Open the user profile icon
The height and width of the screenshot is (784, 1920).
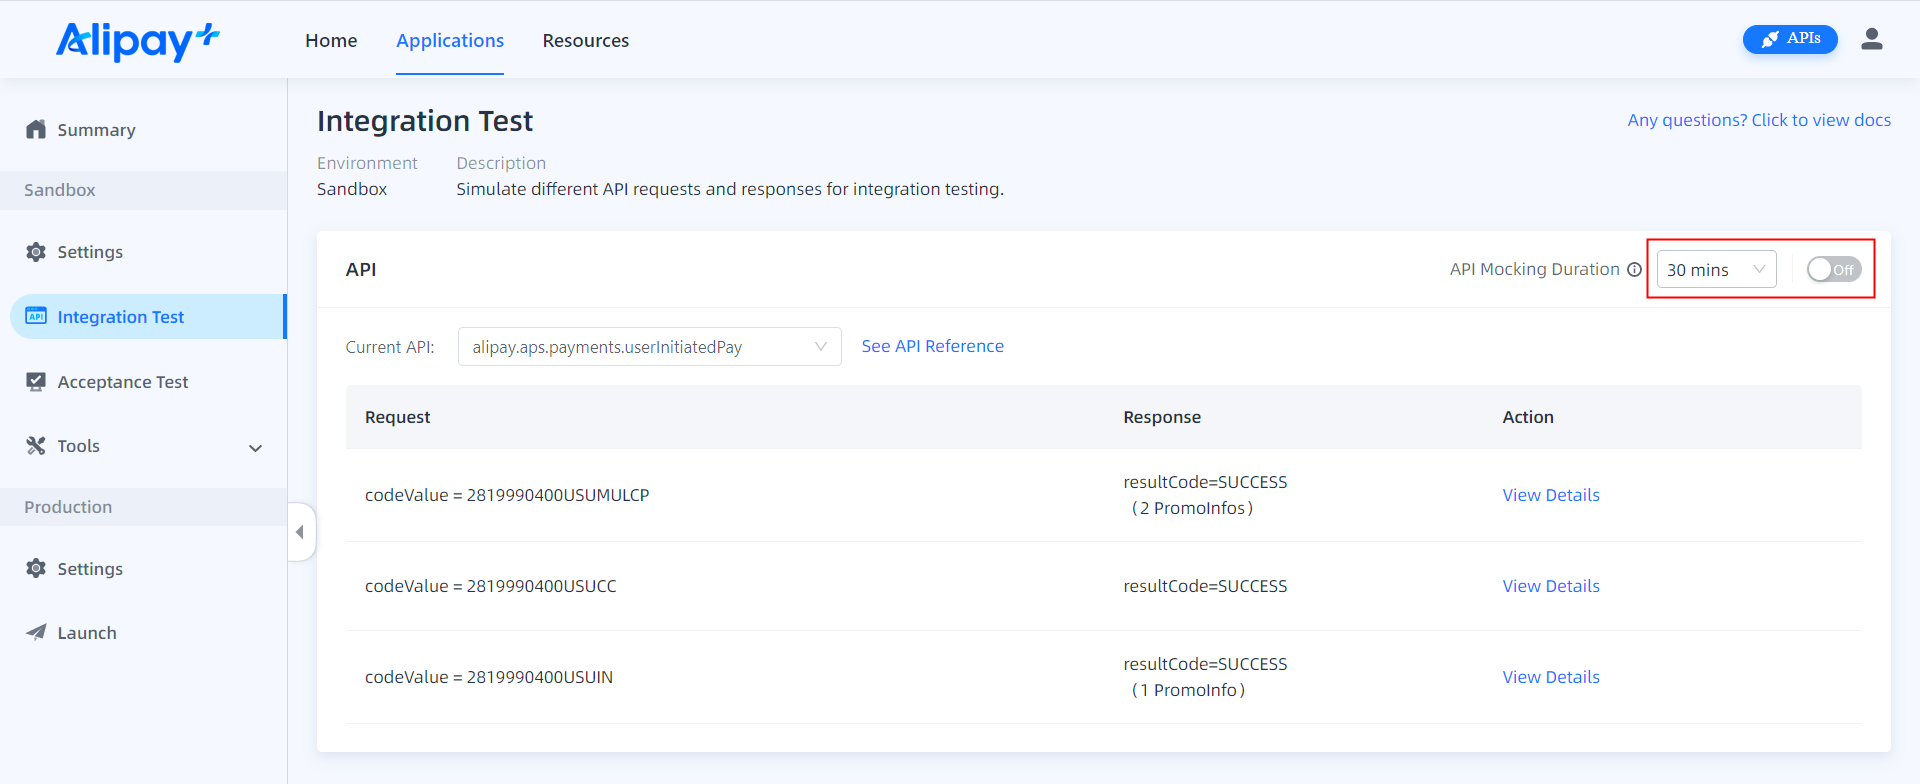1871,39
